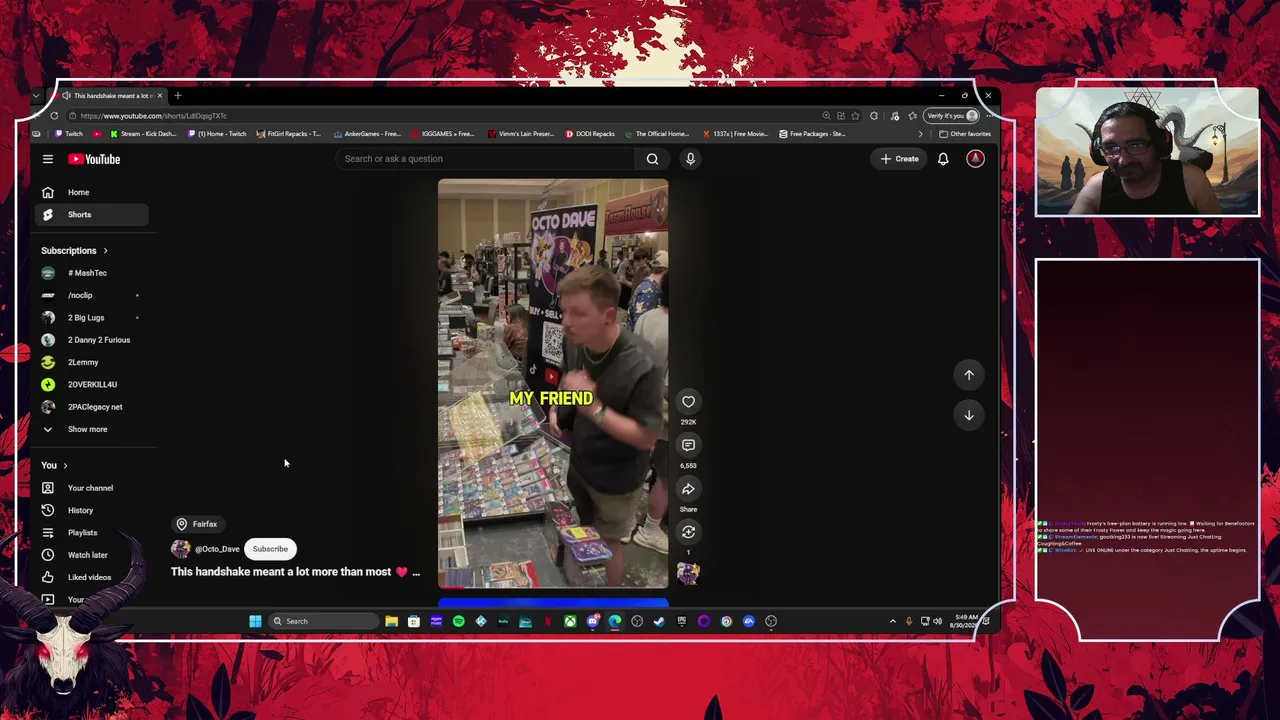This screenshot has width=1280, height=720.
Task: Open the Xbox app in taskbar
Action: (570, 621)
